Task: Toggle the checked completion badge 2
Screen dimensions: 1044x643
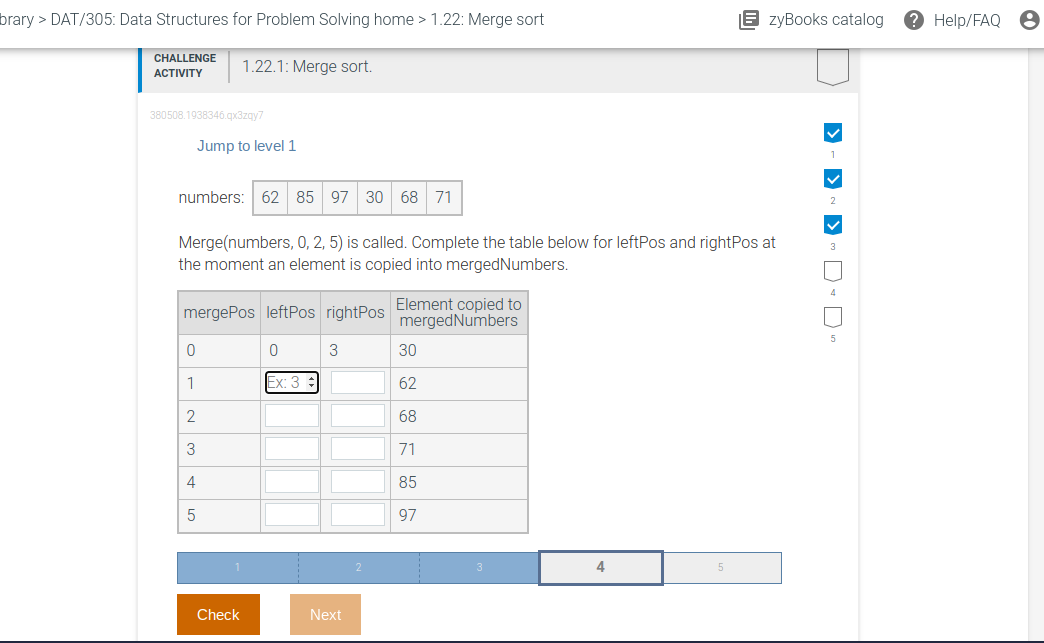Action: click(x=832, y=178)
